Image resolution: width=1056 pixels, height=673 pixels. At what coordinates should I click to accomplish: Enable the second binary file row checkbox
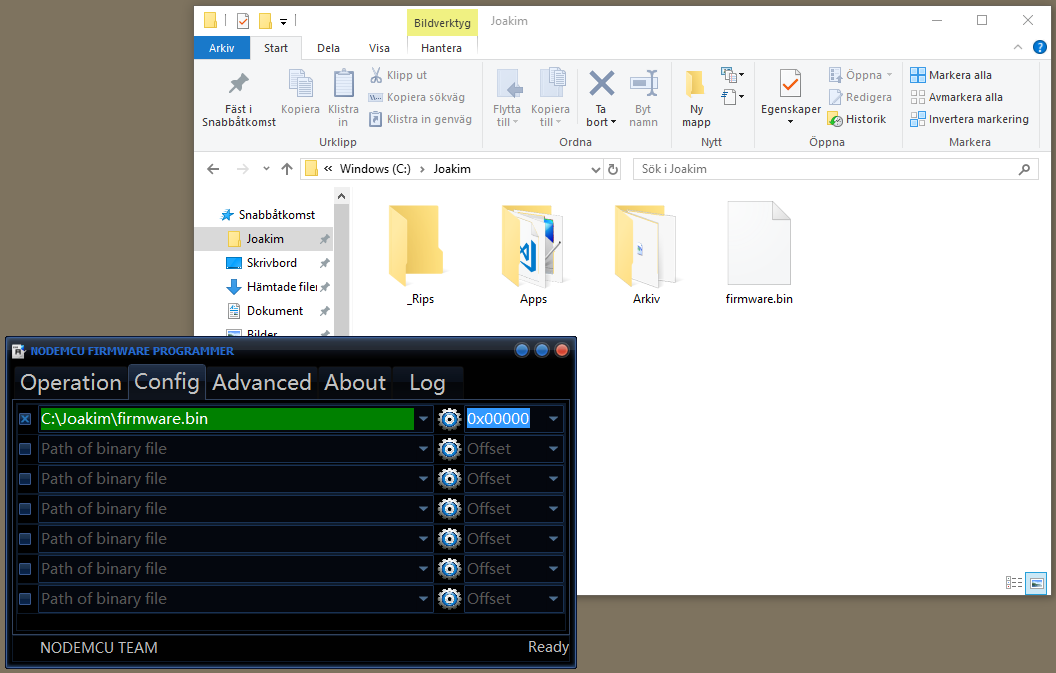coord(25,449)
